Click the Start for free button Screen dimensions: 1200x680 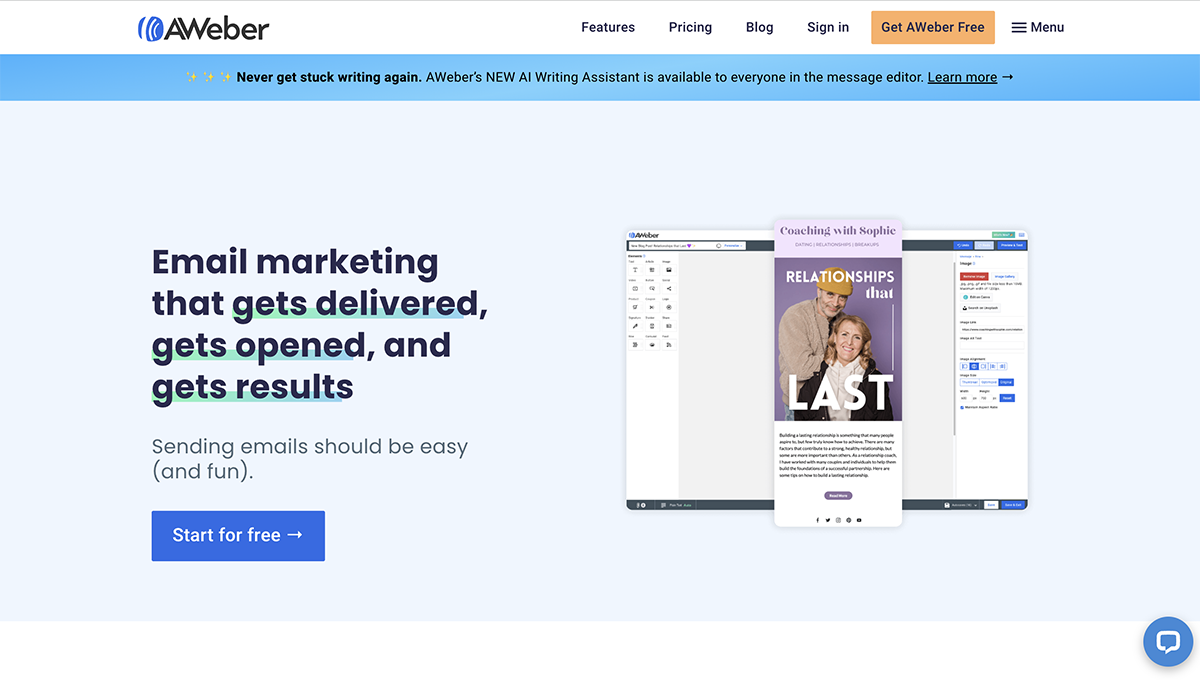[238, 536]
